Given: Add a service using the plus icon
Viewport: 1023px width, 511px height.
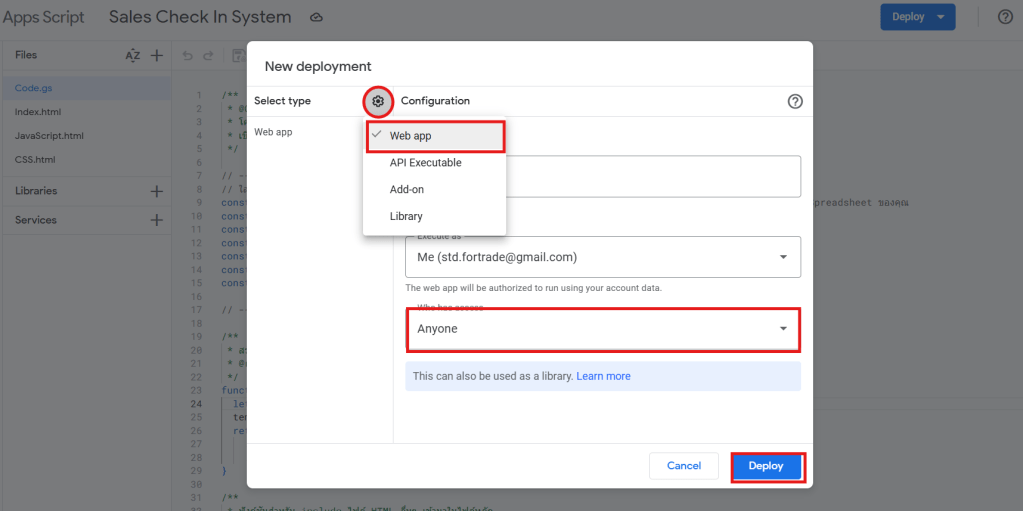Looking at the screenshot, I should pos(156,220).
